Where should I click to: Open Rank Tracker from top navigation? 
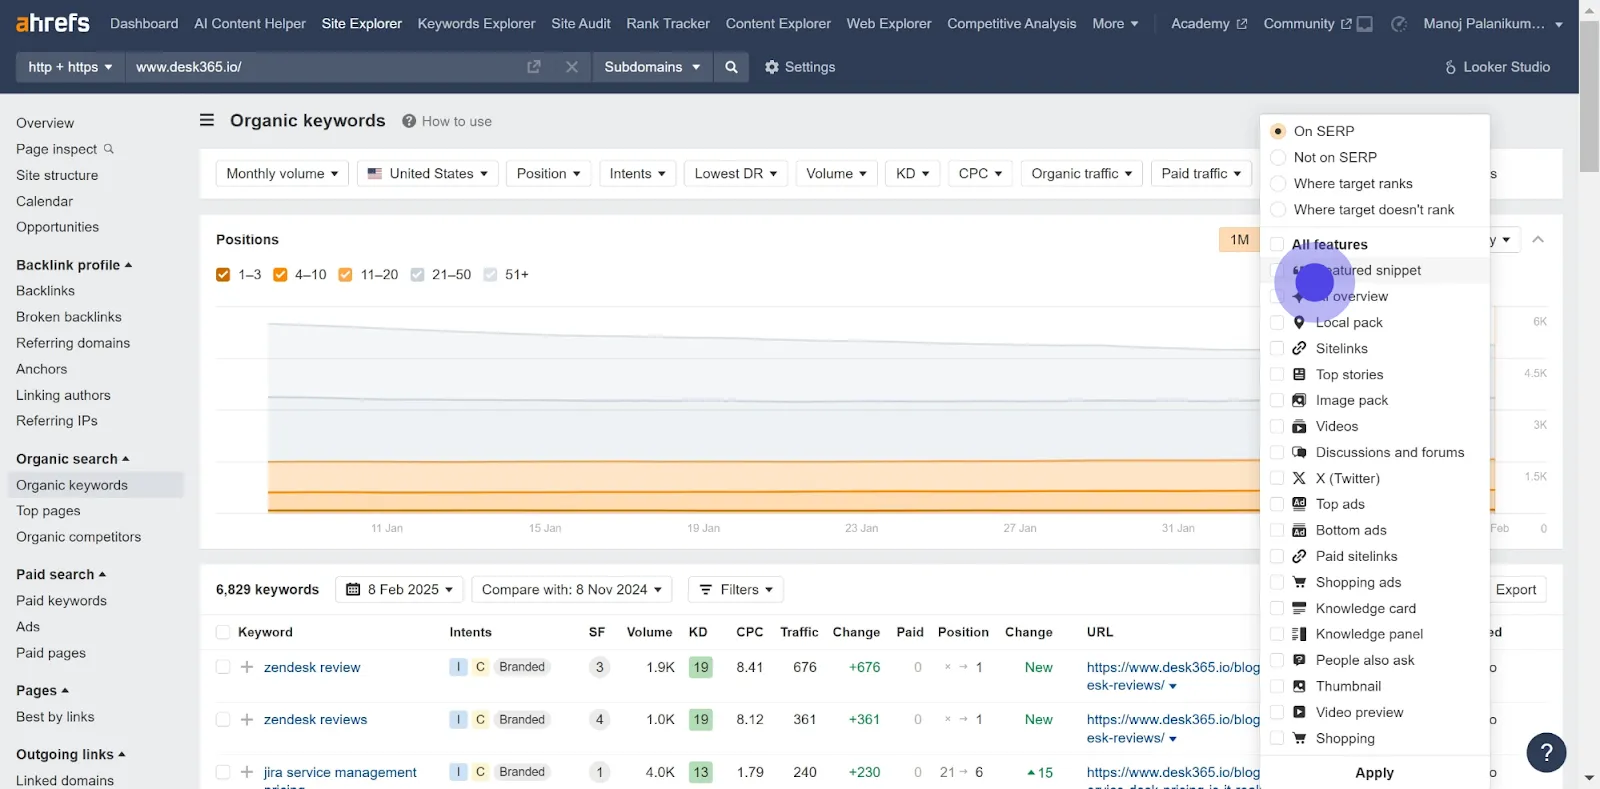click(x=668, y=23)
